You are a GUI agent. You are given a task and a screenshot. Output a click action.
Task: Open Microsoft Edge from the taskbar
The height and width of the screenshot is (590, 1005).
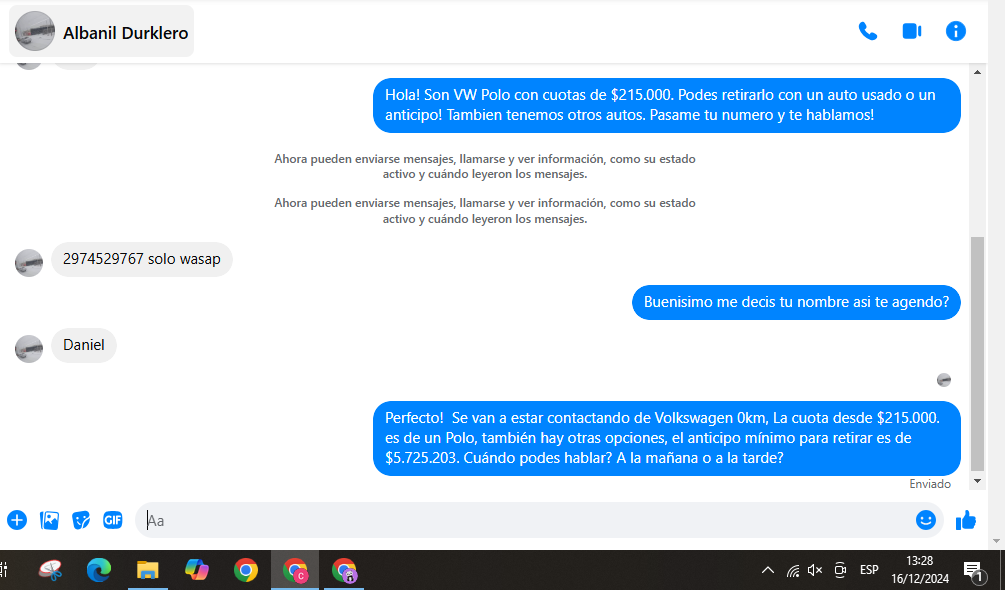[x=98, y=570]
